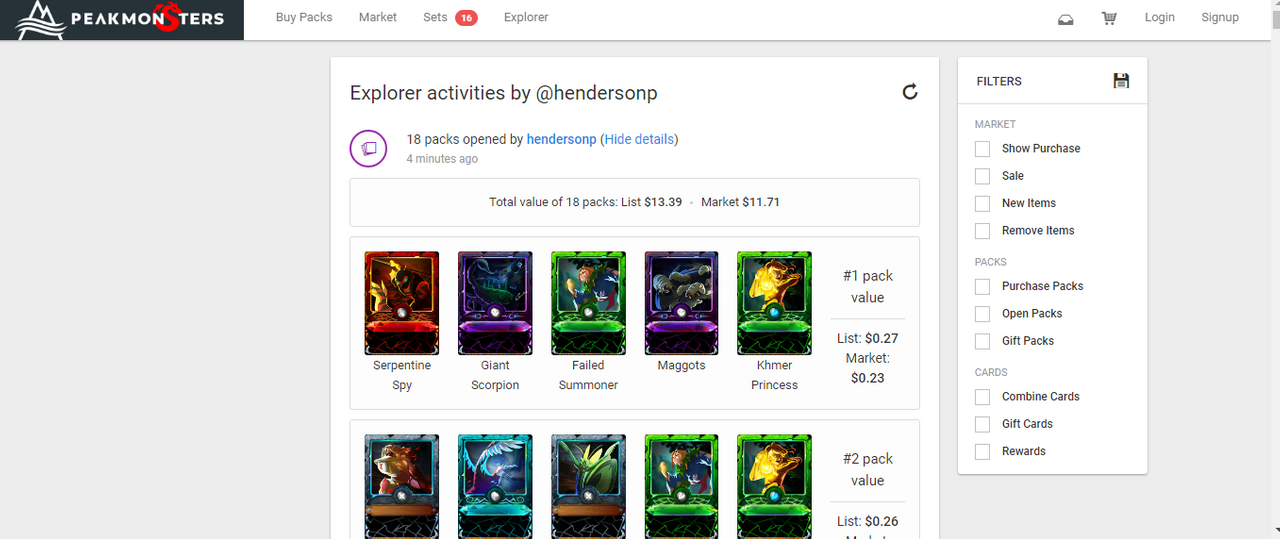Select the first card in pack #2

[x=402, y=486]
